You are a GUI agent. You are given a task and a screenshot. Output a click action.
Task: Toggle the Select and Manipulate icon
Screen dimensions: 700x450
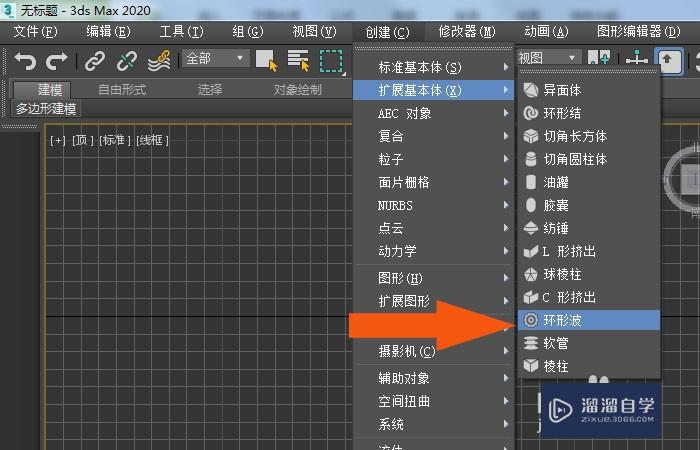(x=637, y=58)
